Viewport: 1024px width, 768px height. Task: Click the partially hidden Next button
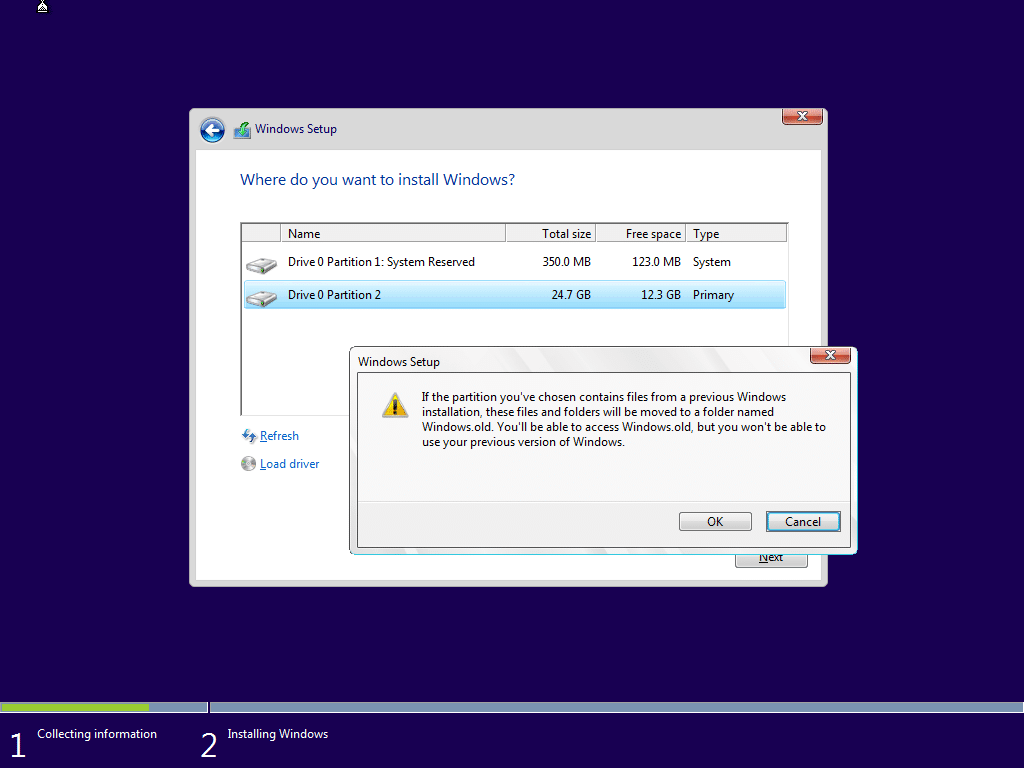(771, 560)
